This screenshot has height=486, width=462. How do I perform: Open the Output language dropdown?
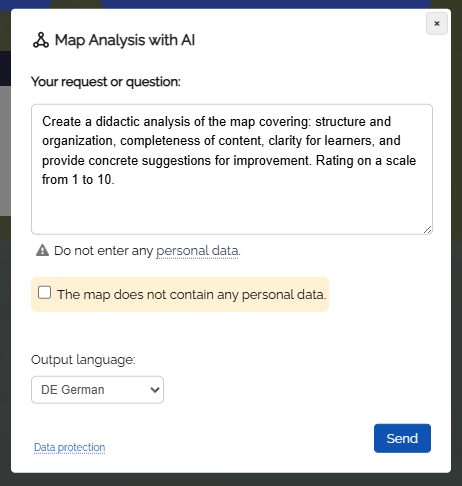click(x=97, y=390)
